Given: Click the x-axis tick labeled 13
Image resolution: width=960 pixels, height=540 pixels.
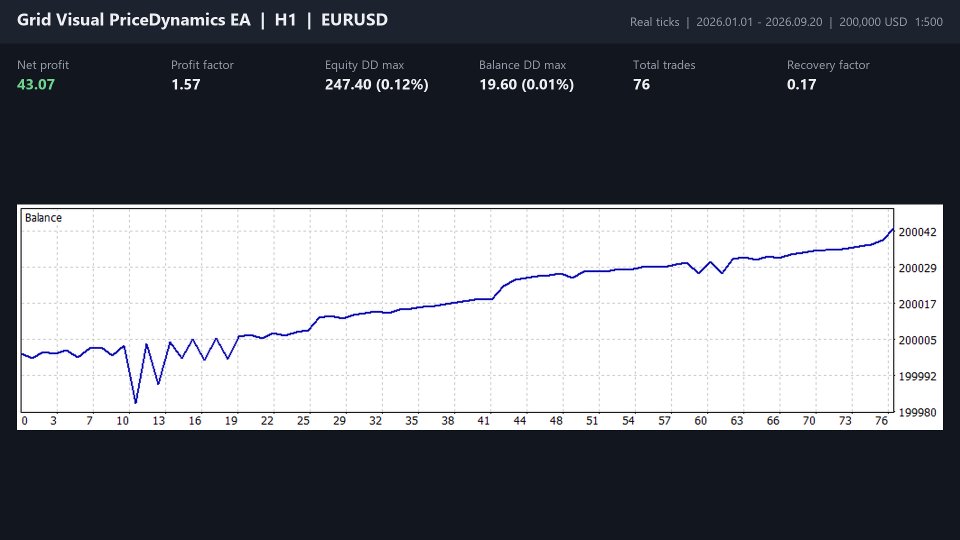Looking at the screenshot, I should click(159, 421).
